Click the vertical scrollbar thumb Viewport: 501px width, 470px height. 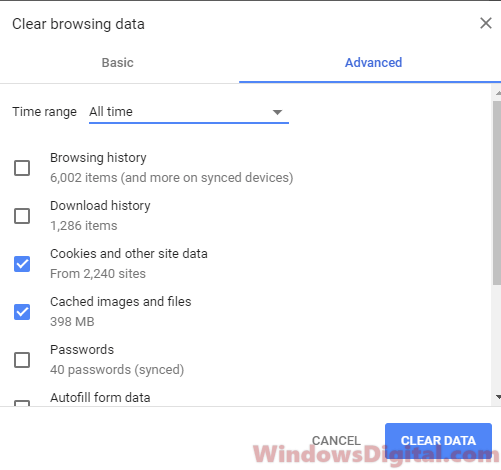497,193
